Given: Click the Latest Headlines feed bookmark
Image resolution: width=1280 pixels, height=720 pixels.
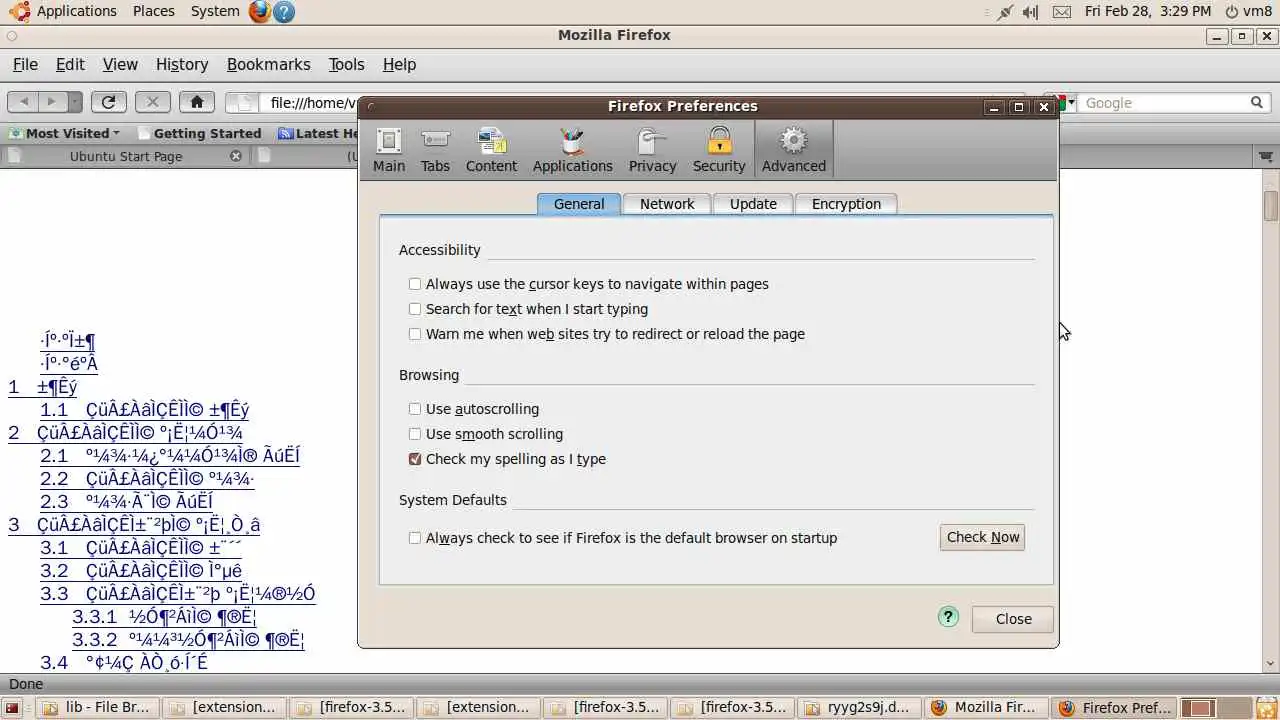Looking at the screenshot, I should (x=318, y=133).
